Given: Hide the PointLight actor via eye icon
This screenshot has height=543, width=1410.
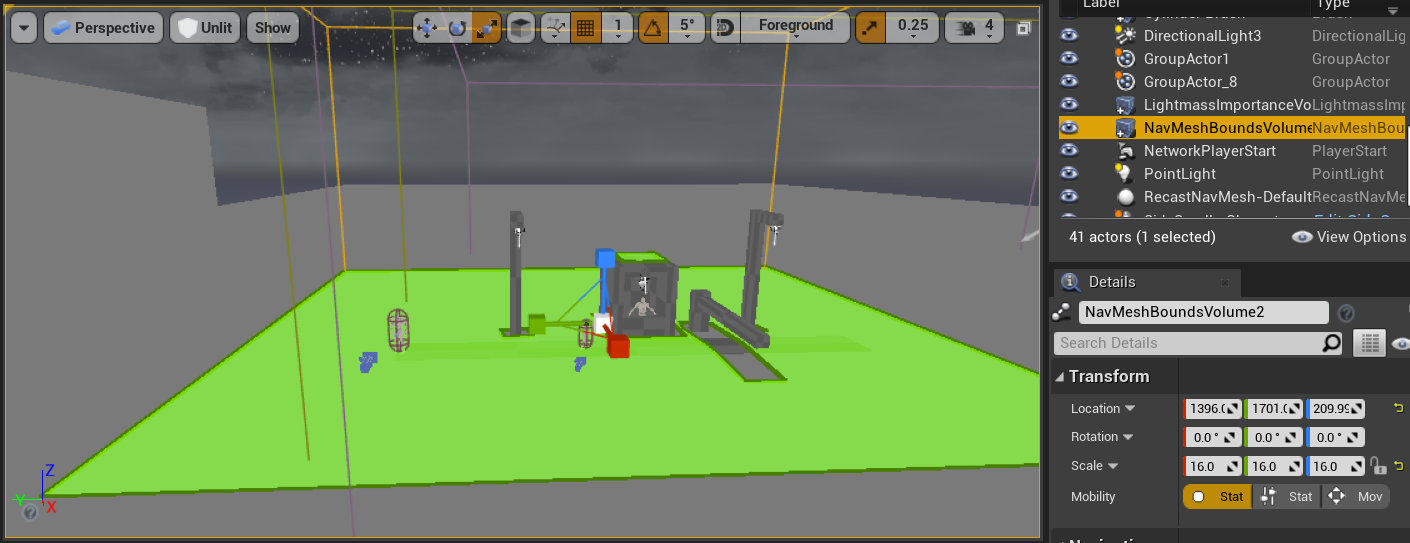Looking at the screenshot, I should tap(1070, 174).
